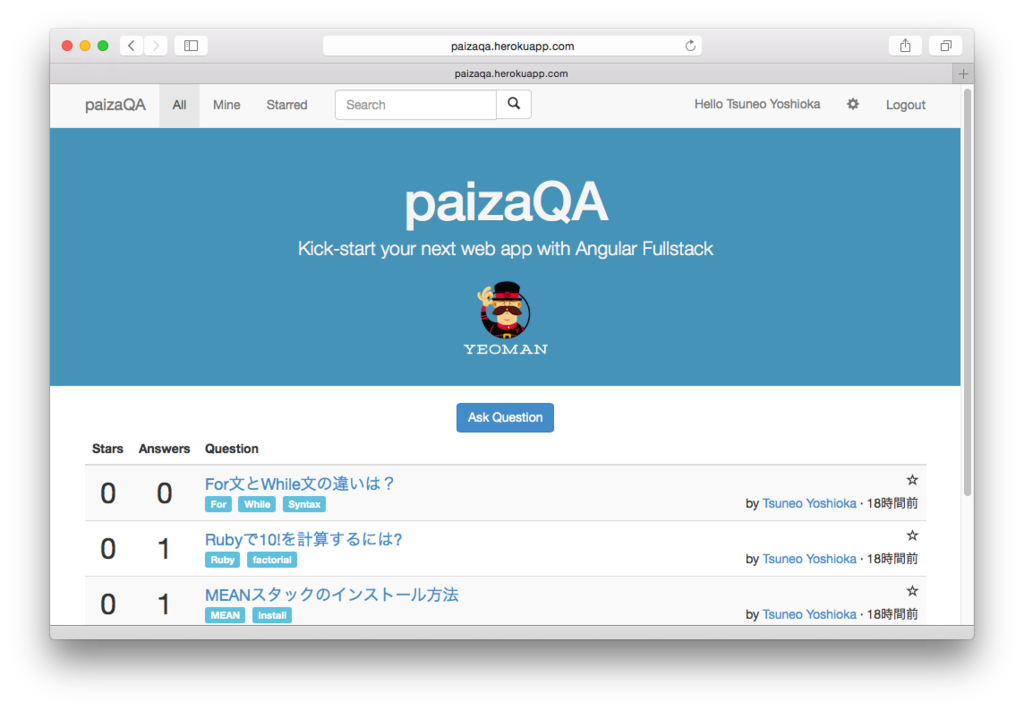Image resolution: width=1024 pixels, height=711 pixels.
Task: Open Tsuneo Yoshioka on the MEAN question
Action: click(809, 614)
